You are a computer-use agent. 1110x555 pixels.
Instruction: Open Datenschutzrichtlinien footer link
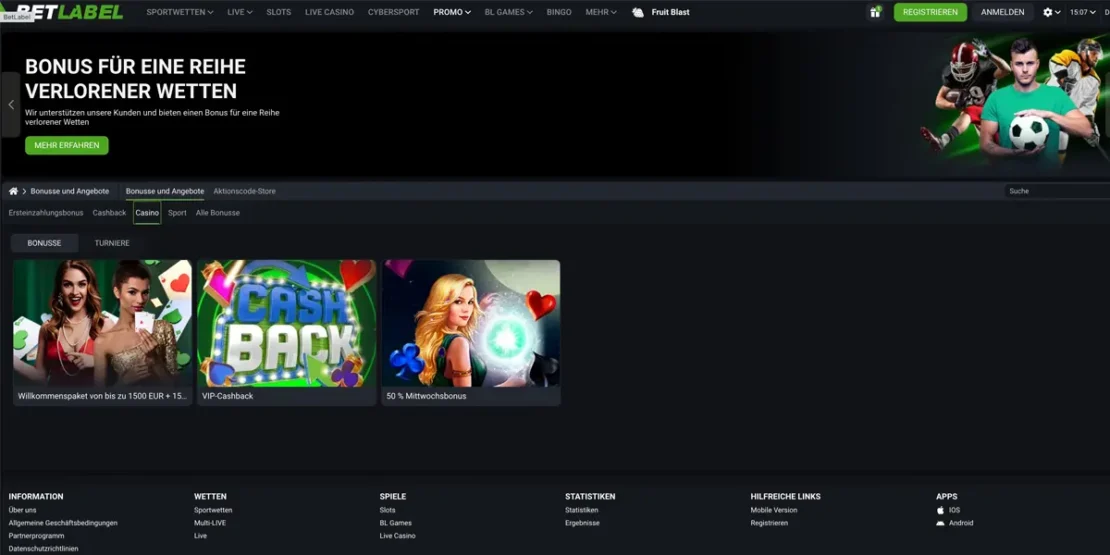point(43,549)
